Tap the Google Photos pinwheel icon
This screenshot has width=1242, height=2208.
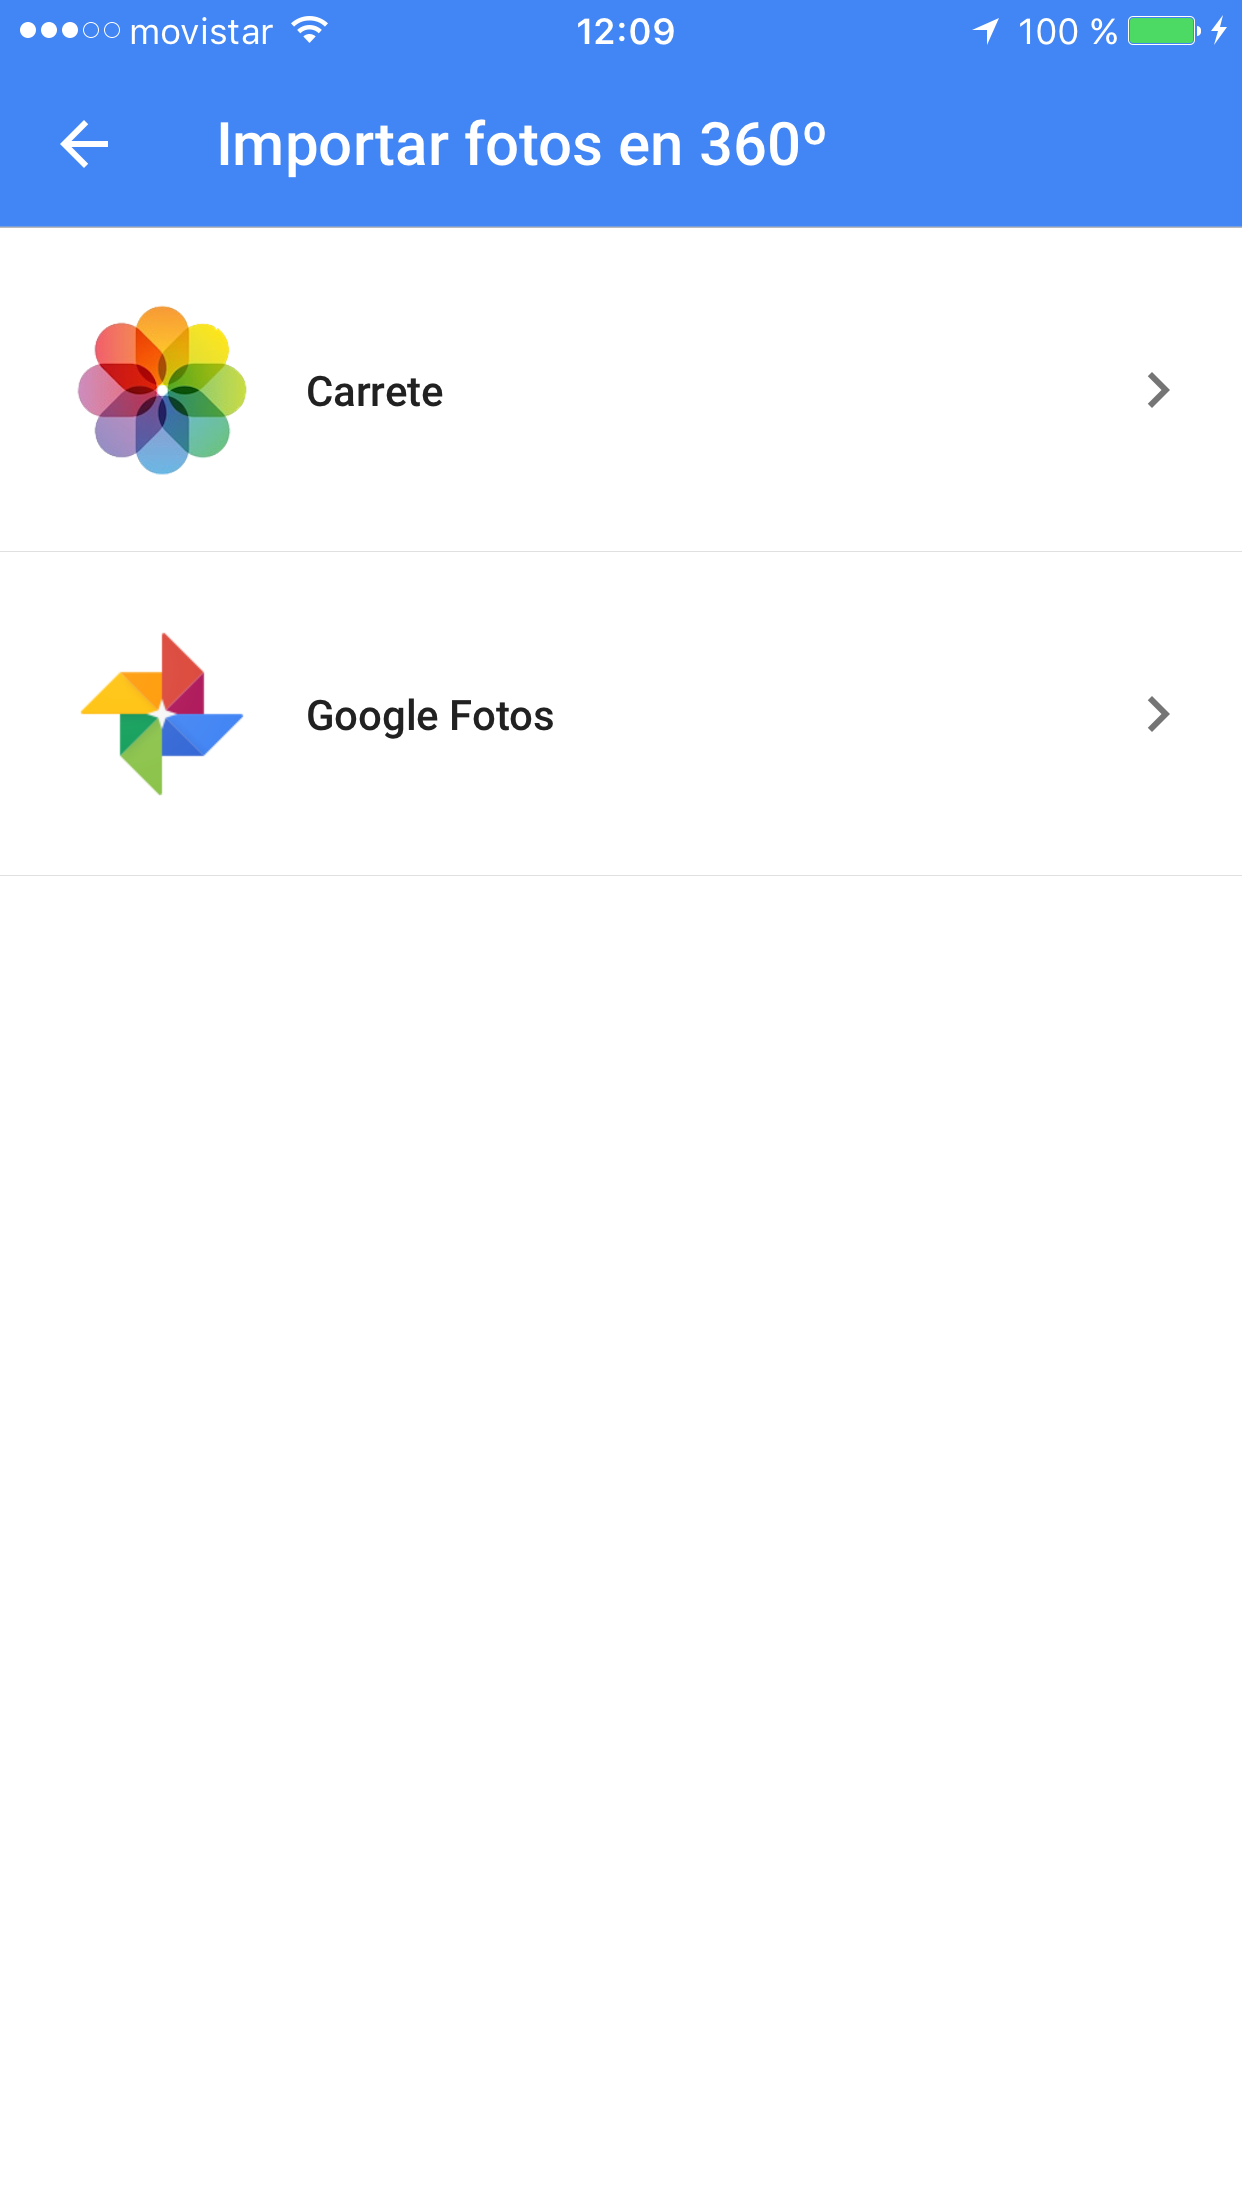162,714
